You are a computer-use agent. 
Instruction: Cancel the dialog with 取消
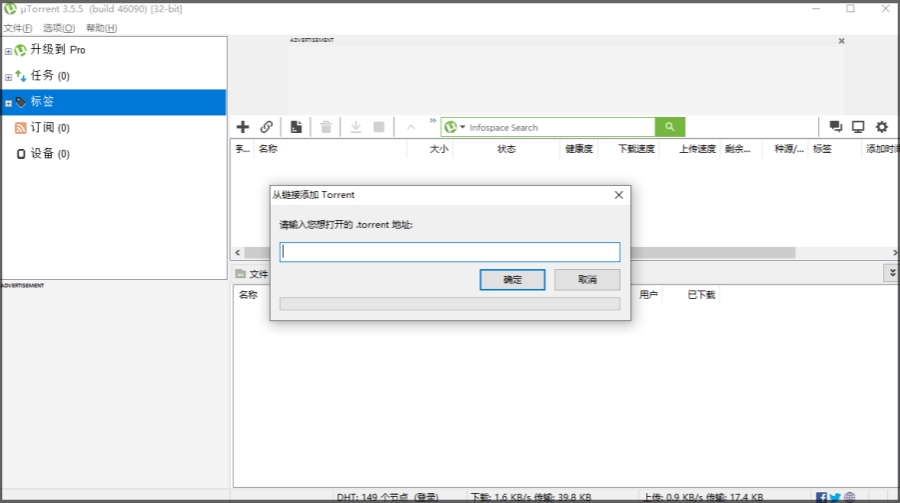coord(587,280)
